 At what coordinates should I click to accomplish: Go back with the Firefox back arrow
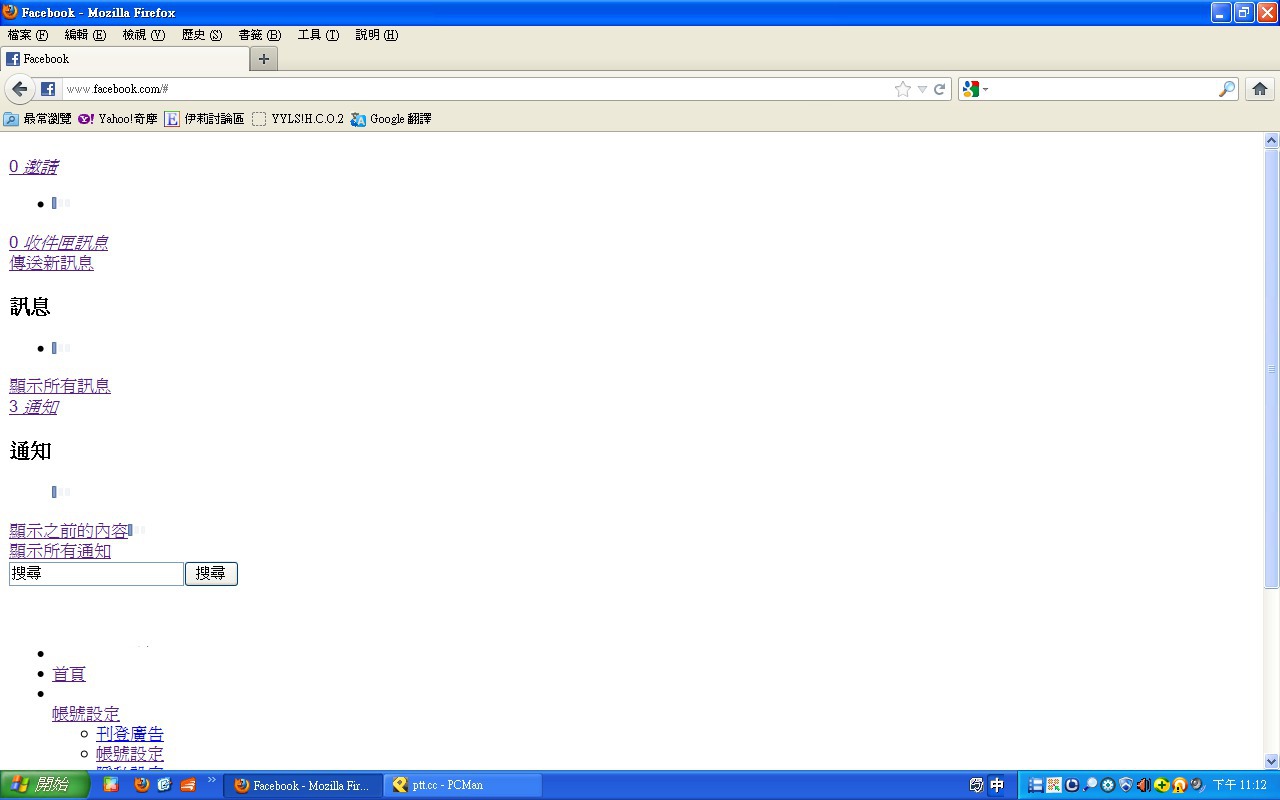19,89
